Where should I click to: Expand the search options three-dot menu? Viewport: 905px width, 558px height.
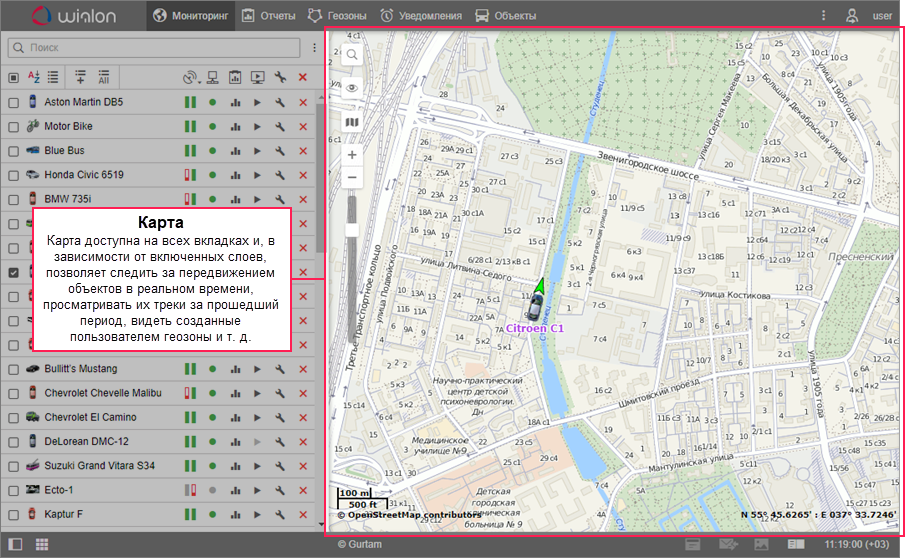click(312, 47)
